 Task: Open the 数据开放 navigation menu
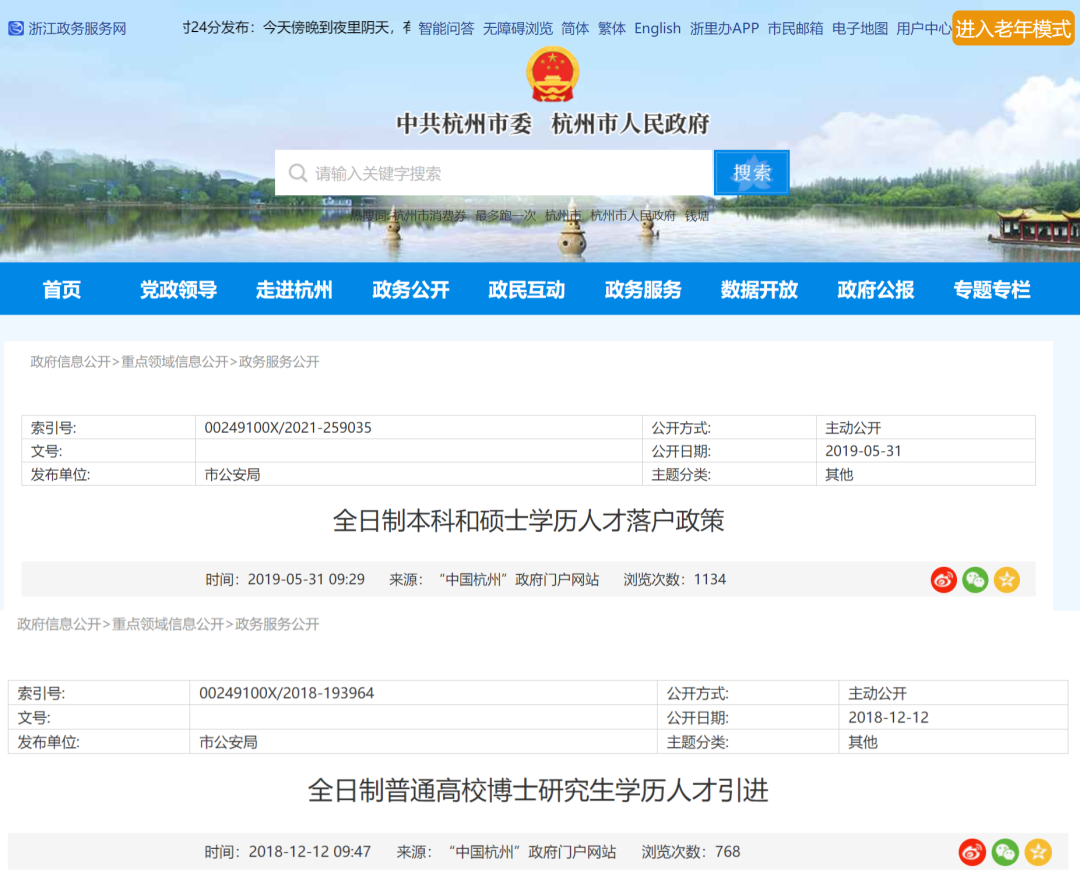coord(759,290)
